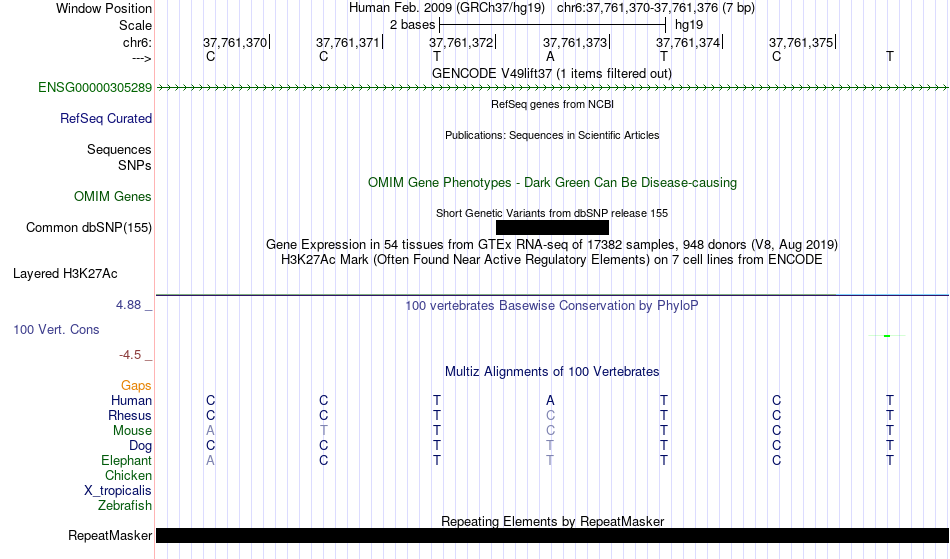Click the faded T base in Dog row

point(550,446)
